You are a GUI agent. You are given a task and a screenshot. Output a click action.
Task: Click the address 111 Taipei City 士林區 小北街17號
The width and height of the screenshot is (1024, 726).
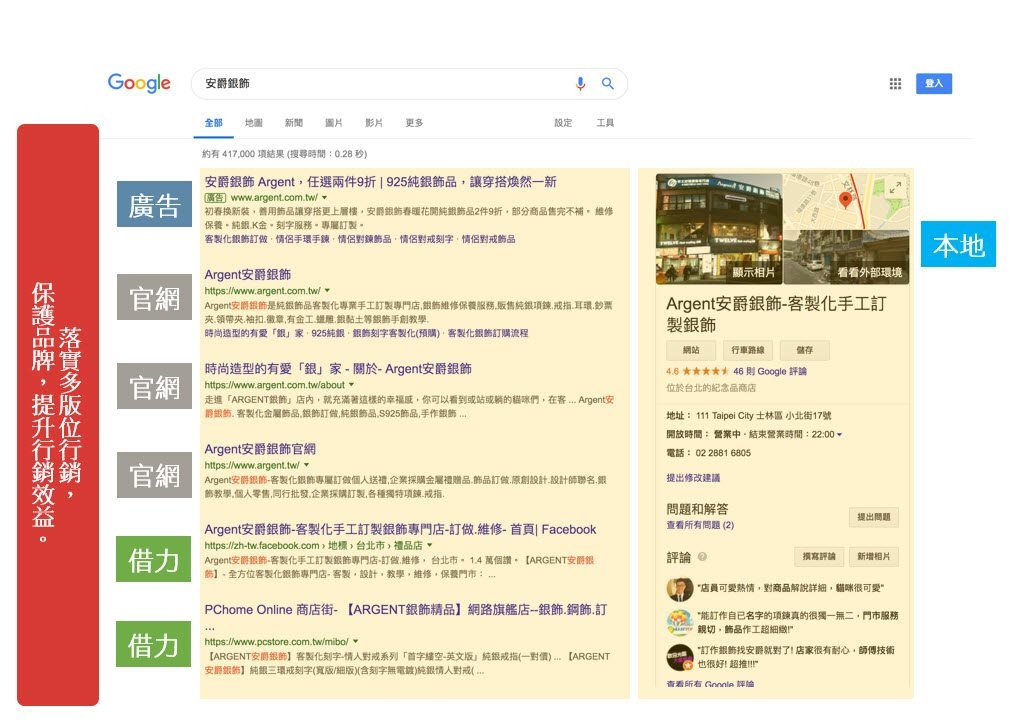pos(763,416)
